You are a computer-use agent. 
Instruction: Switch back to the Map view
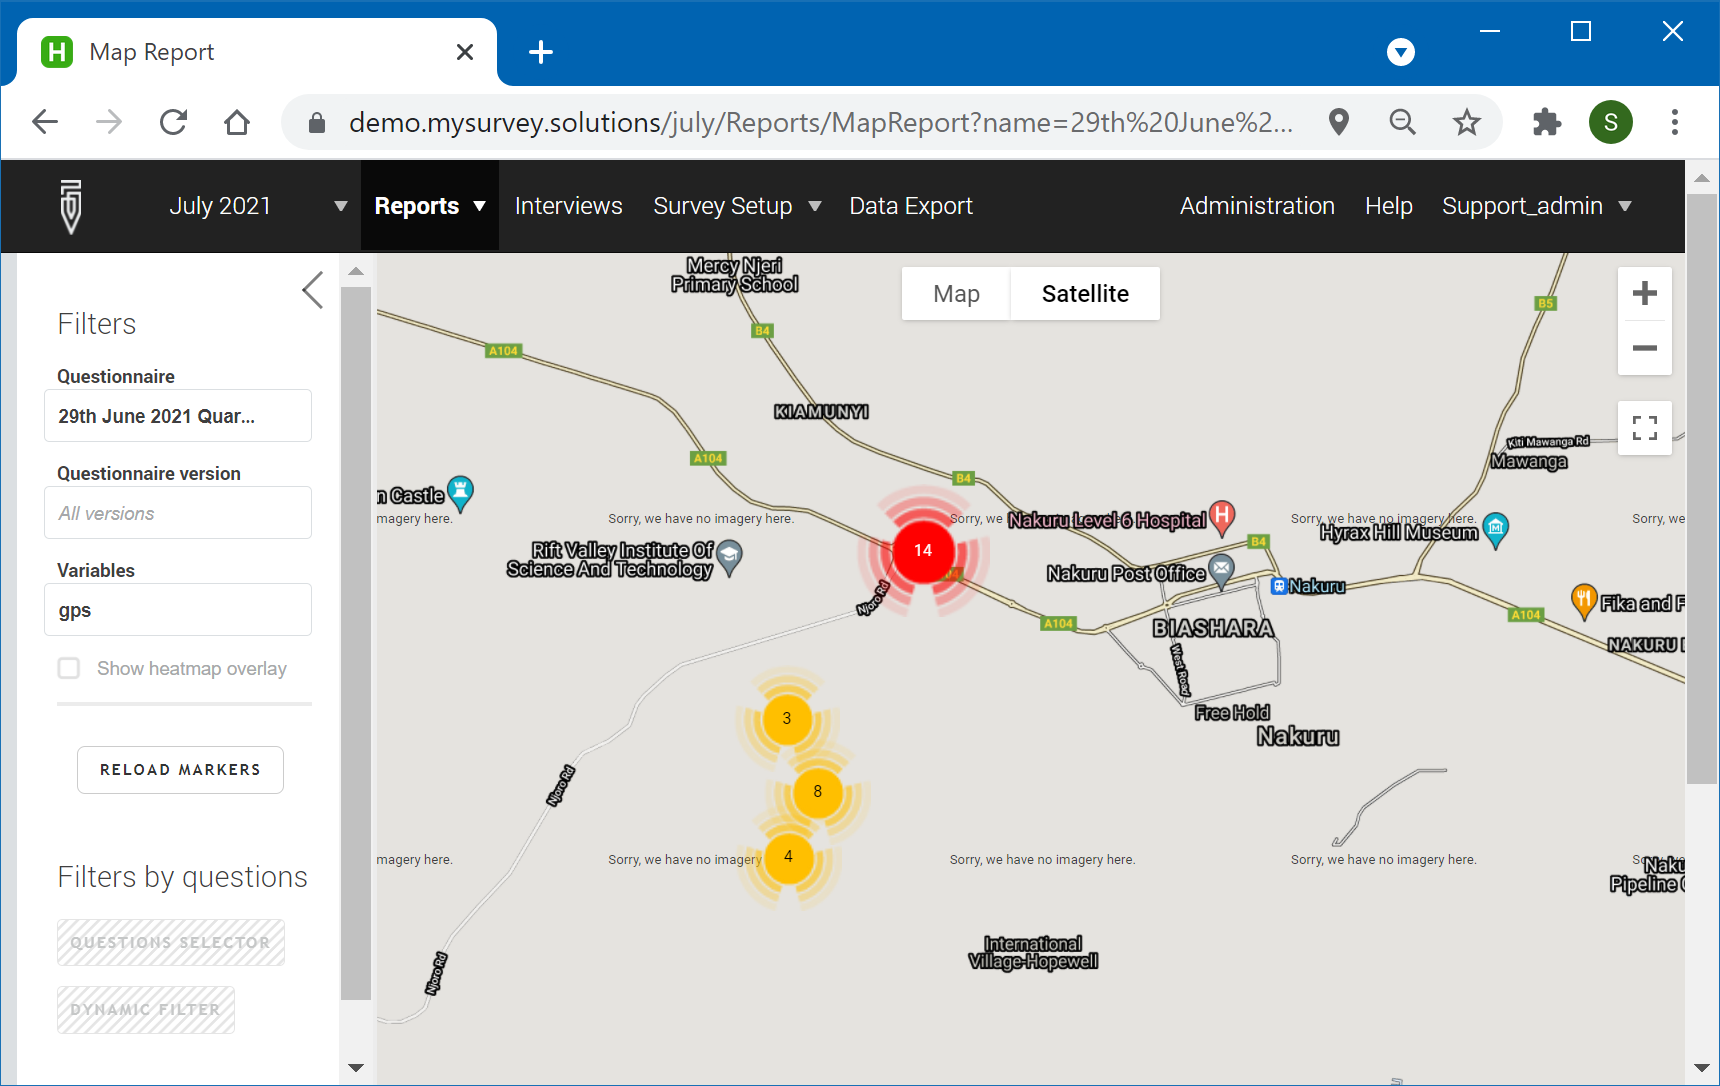pos(955,293)
